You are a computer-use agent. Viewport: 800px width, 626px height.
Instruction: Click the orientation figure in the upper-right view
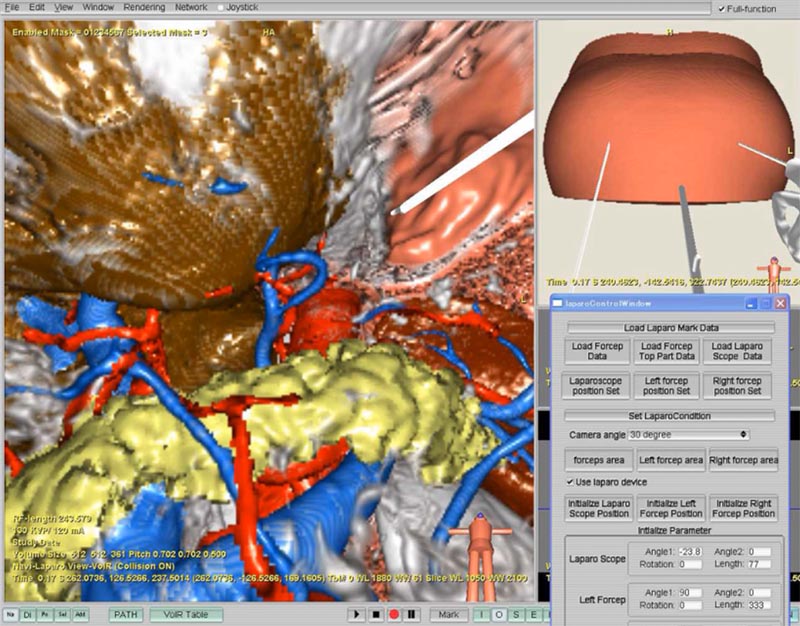coord(774,274)
